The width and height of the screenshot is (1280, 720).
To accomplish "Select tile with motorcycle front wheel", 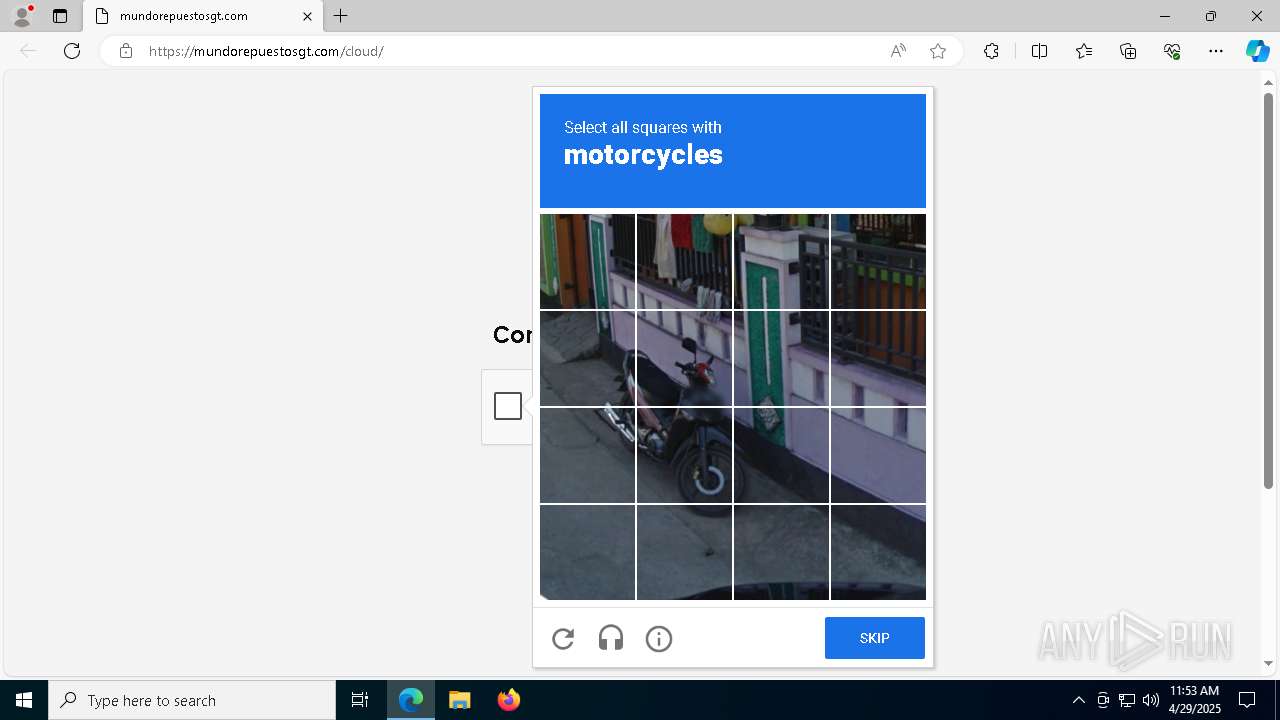I will tap(684, 455).
